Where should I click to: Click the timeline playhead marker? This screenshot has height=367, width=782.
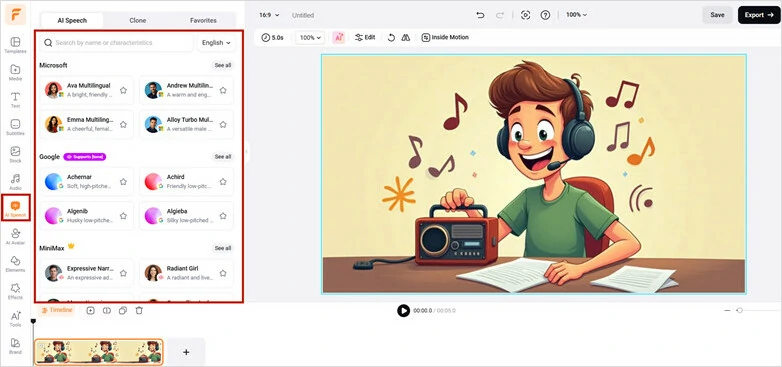pos(33,322)
